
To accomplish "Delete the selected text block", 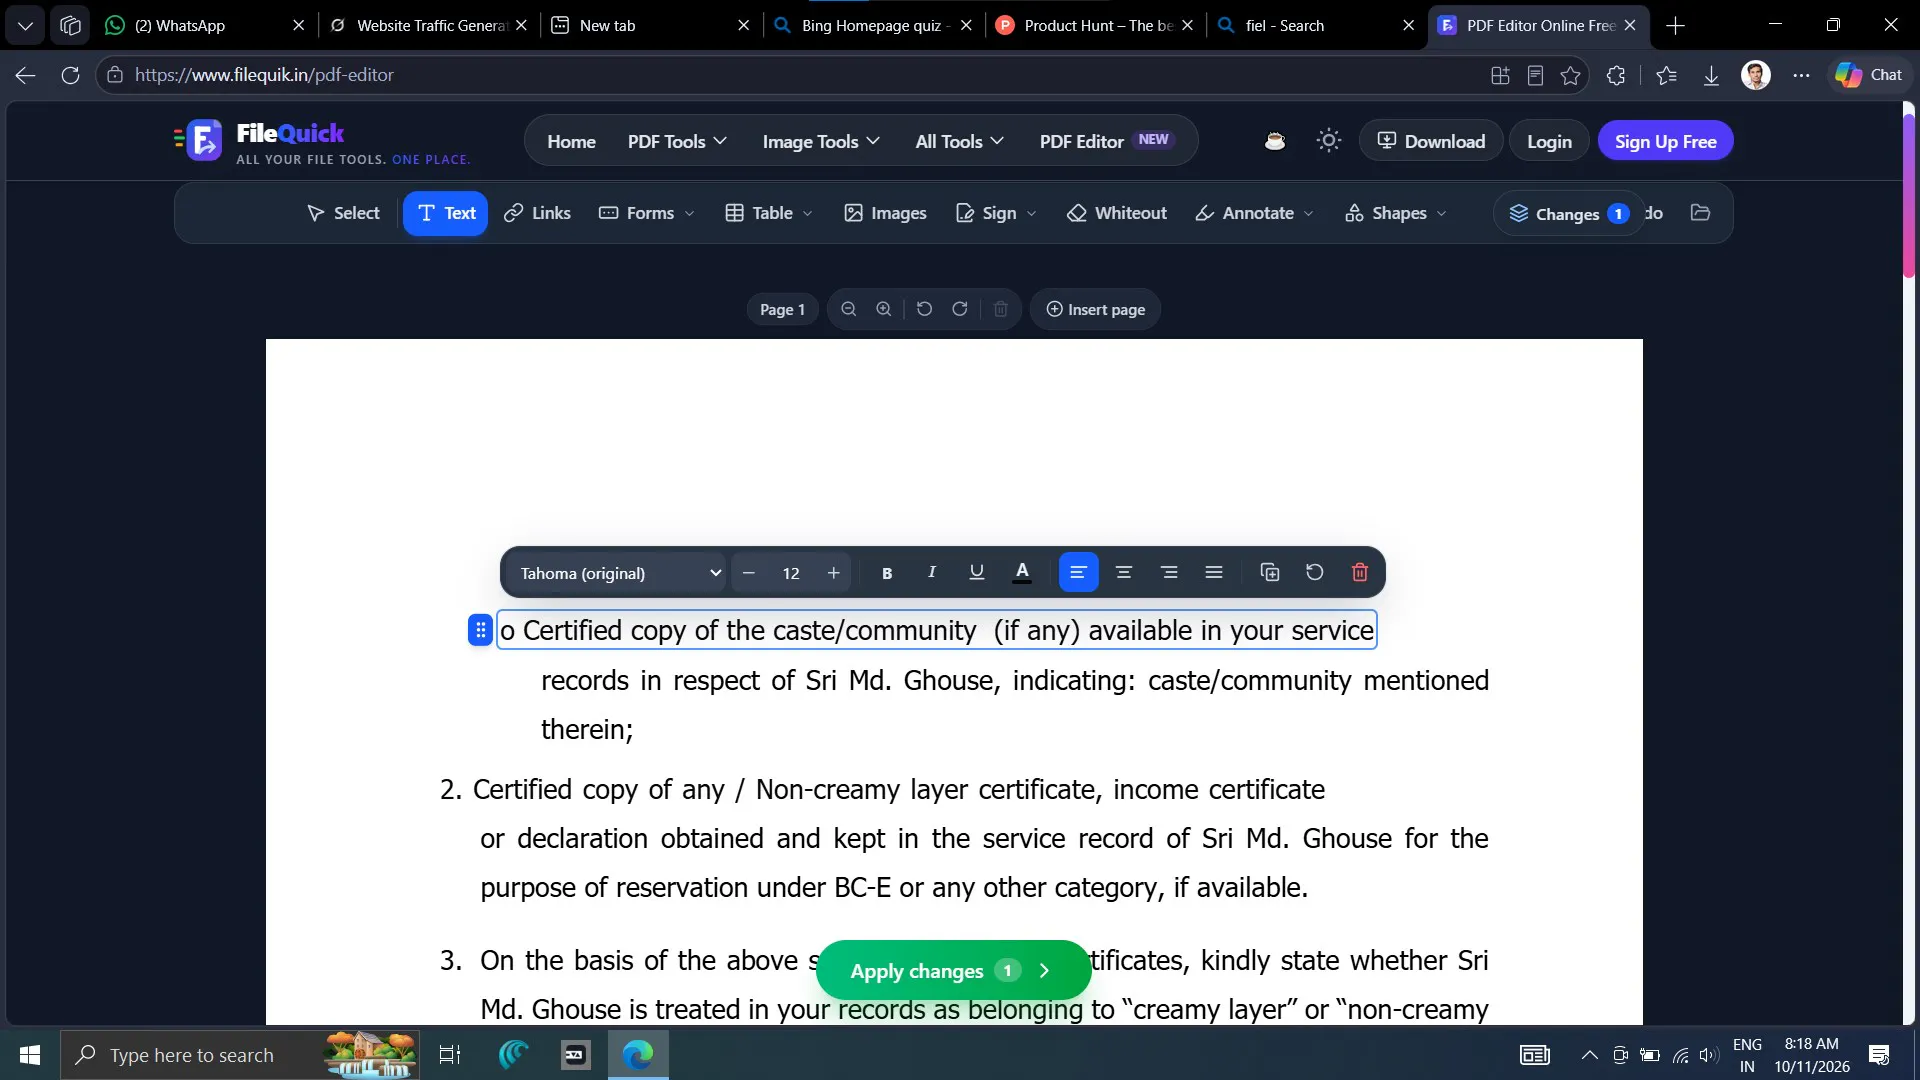I will pyautogui.click(x=1360, y=573).
